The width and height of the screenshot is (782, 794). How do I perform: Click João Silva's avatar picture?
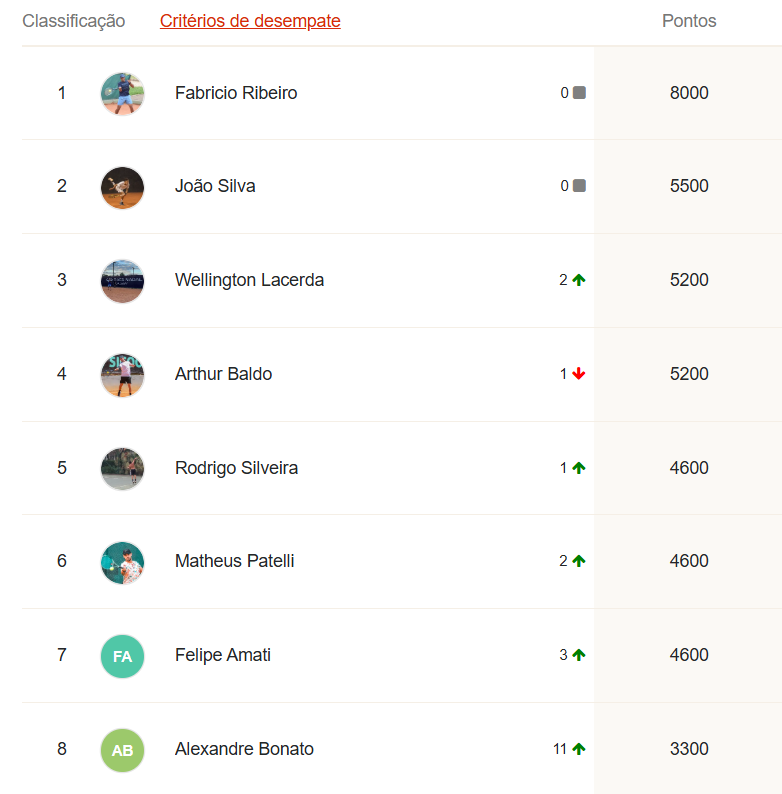coord(123,187)
